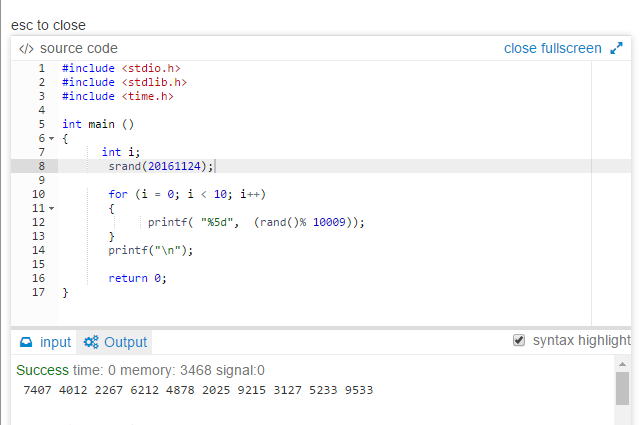Image resolution: width=643 pixels, height=425 pixels.
Task: Click the input tray icon
Action: (x=26, y=342)
